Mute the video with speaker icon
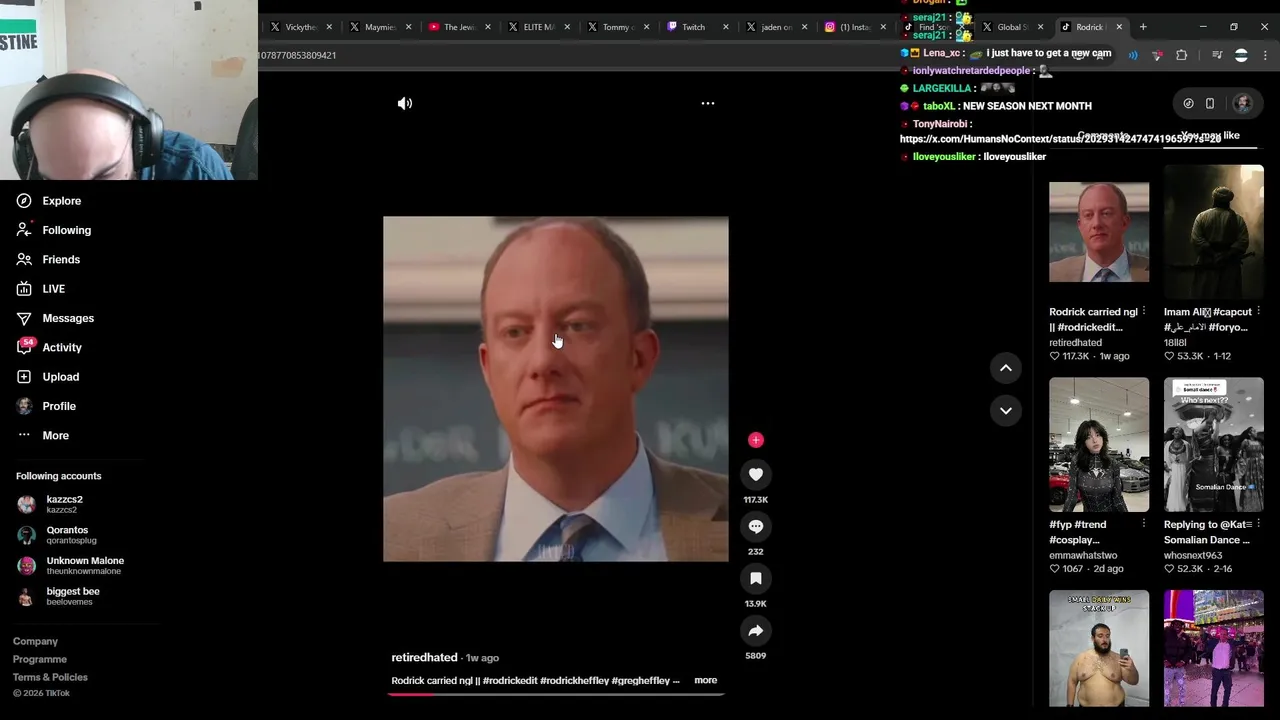The image size is (1280, 720). [405, 103]
